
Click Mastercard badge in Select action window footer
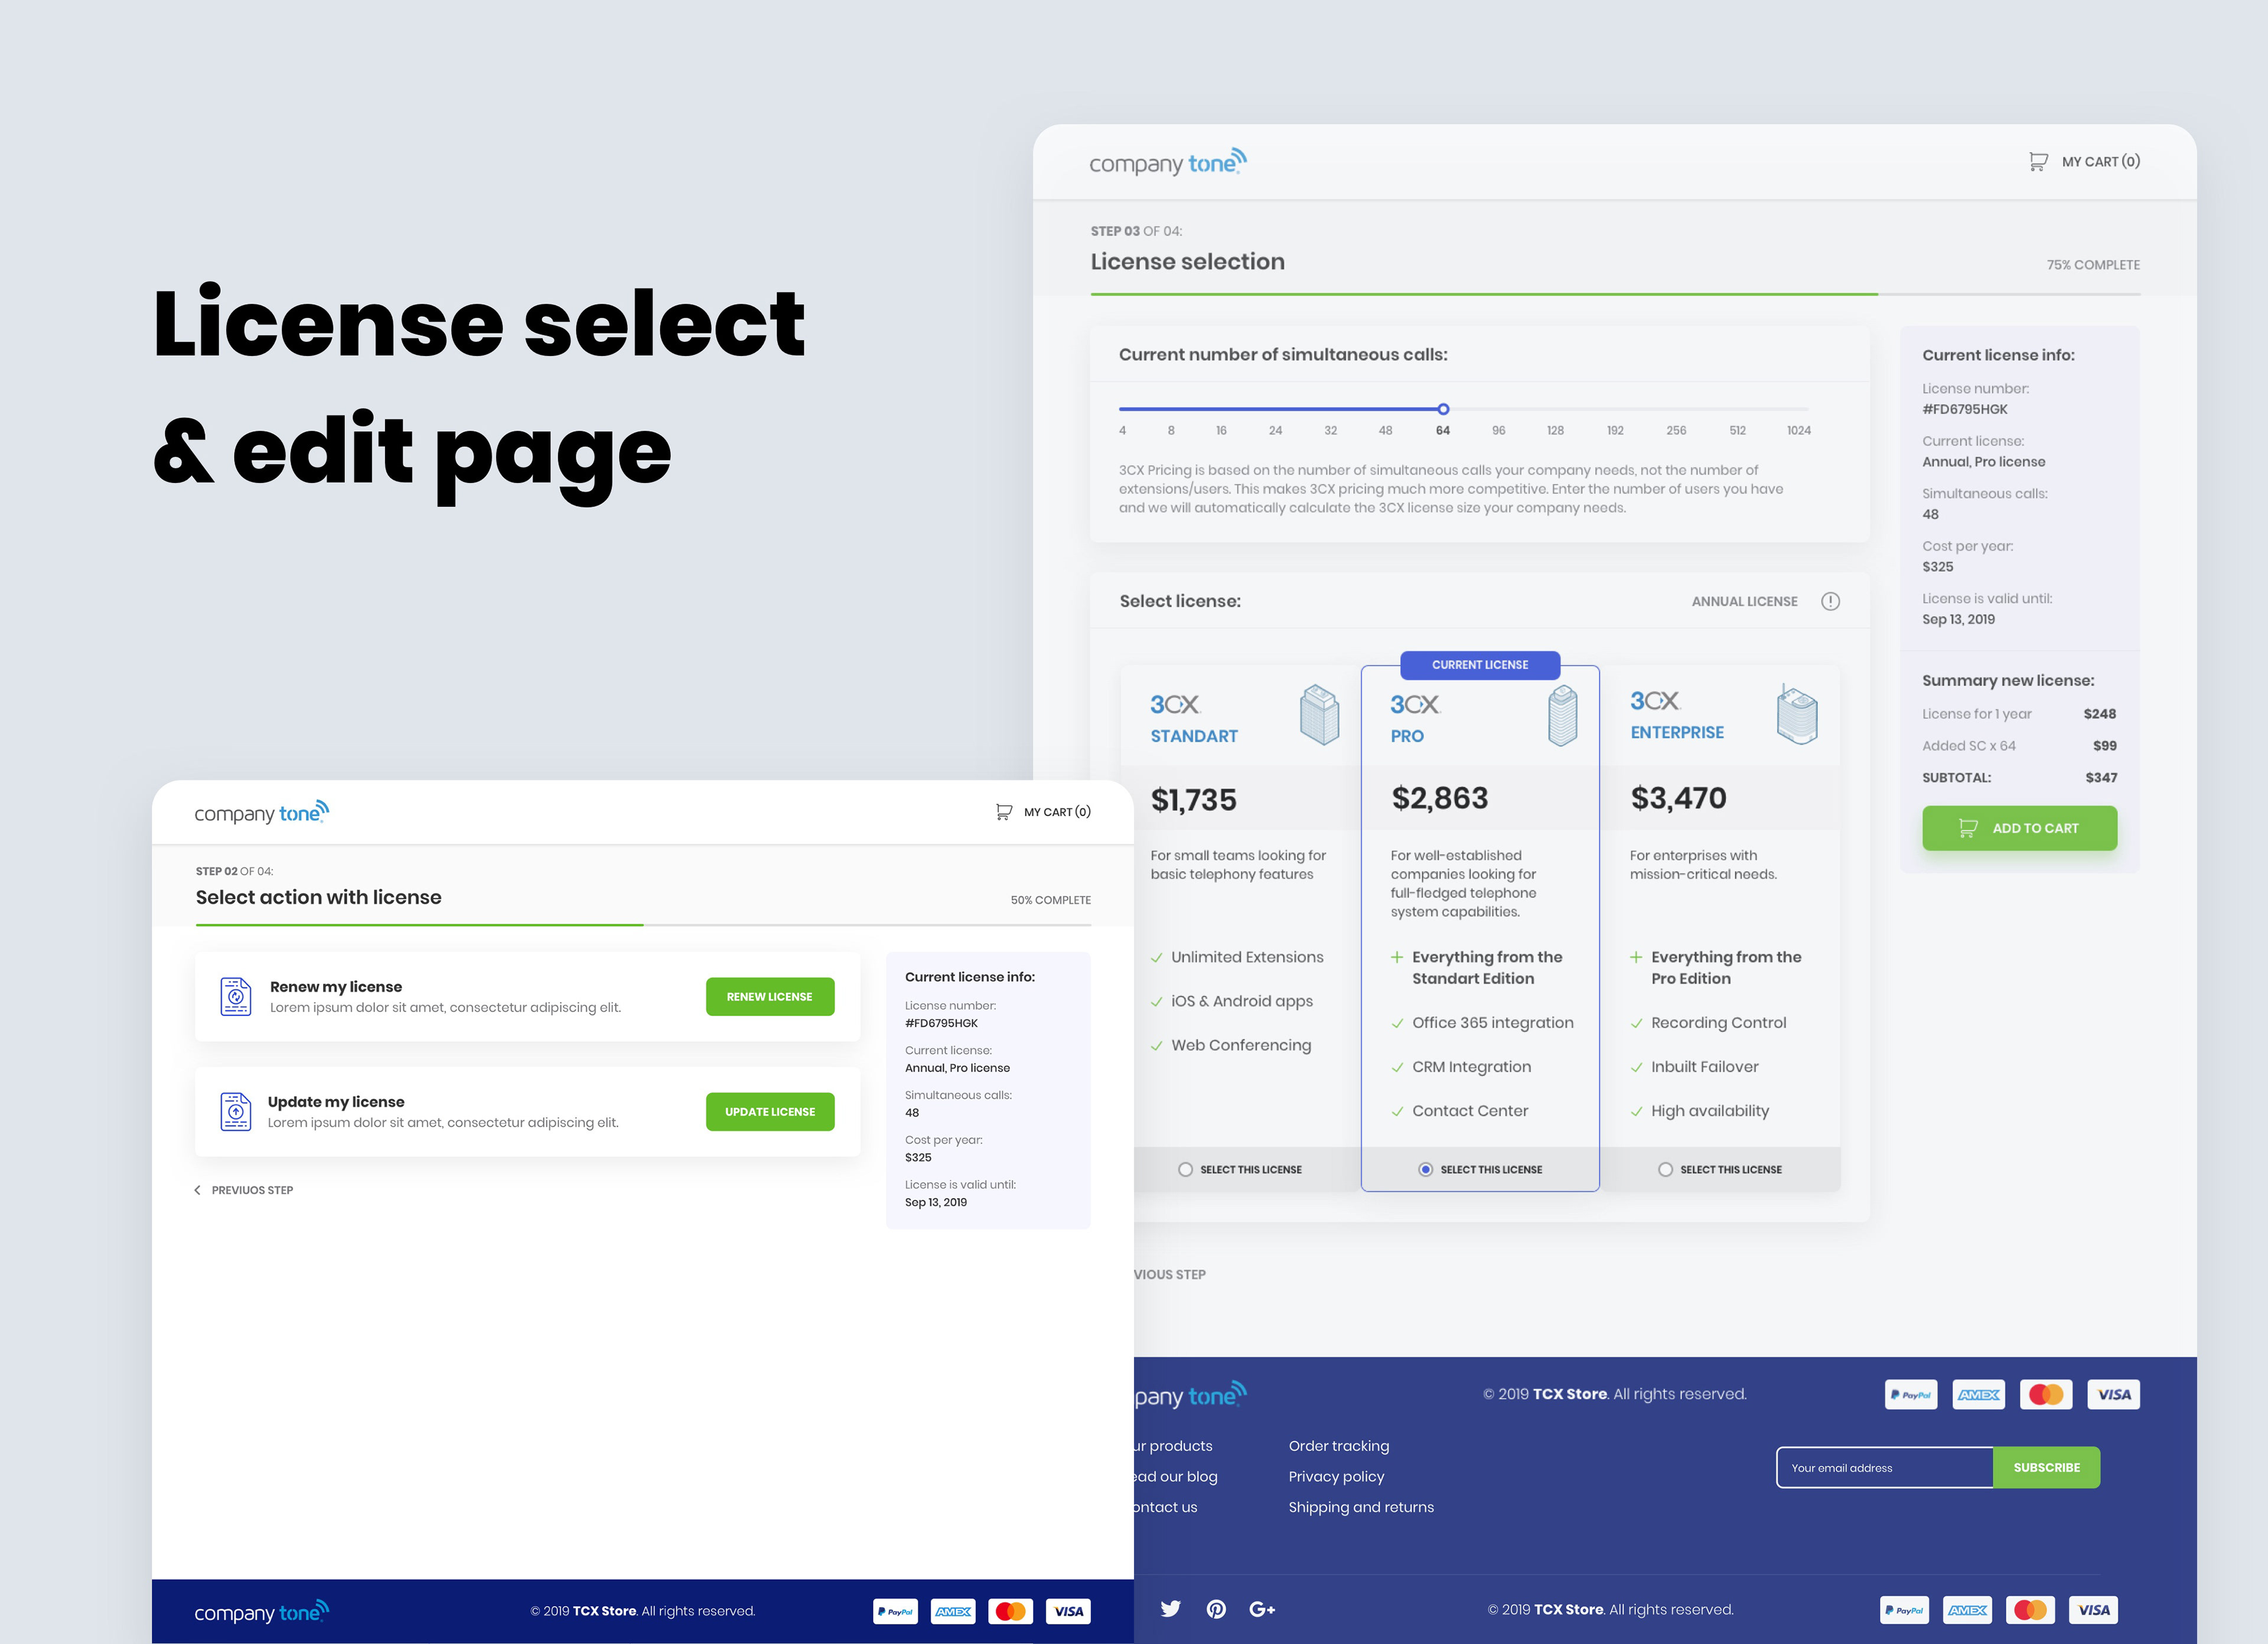tap(1011, 1611)
